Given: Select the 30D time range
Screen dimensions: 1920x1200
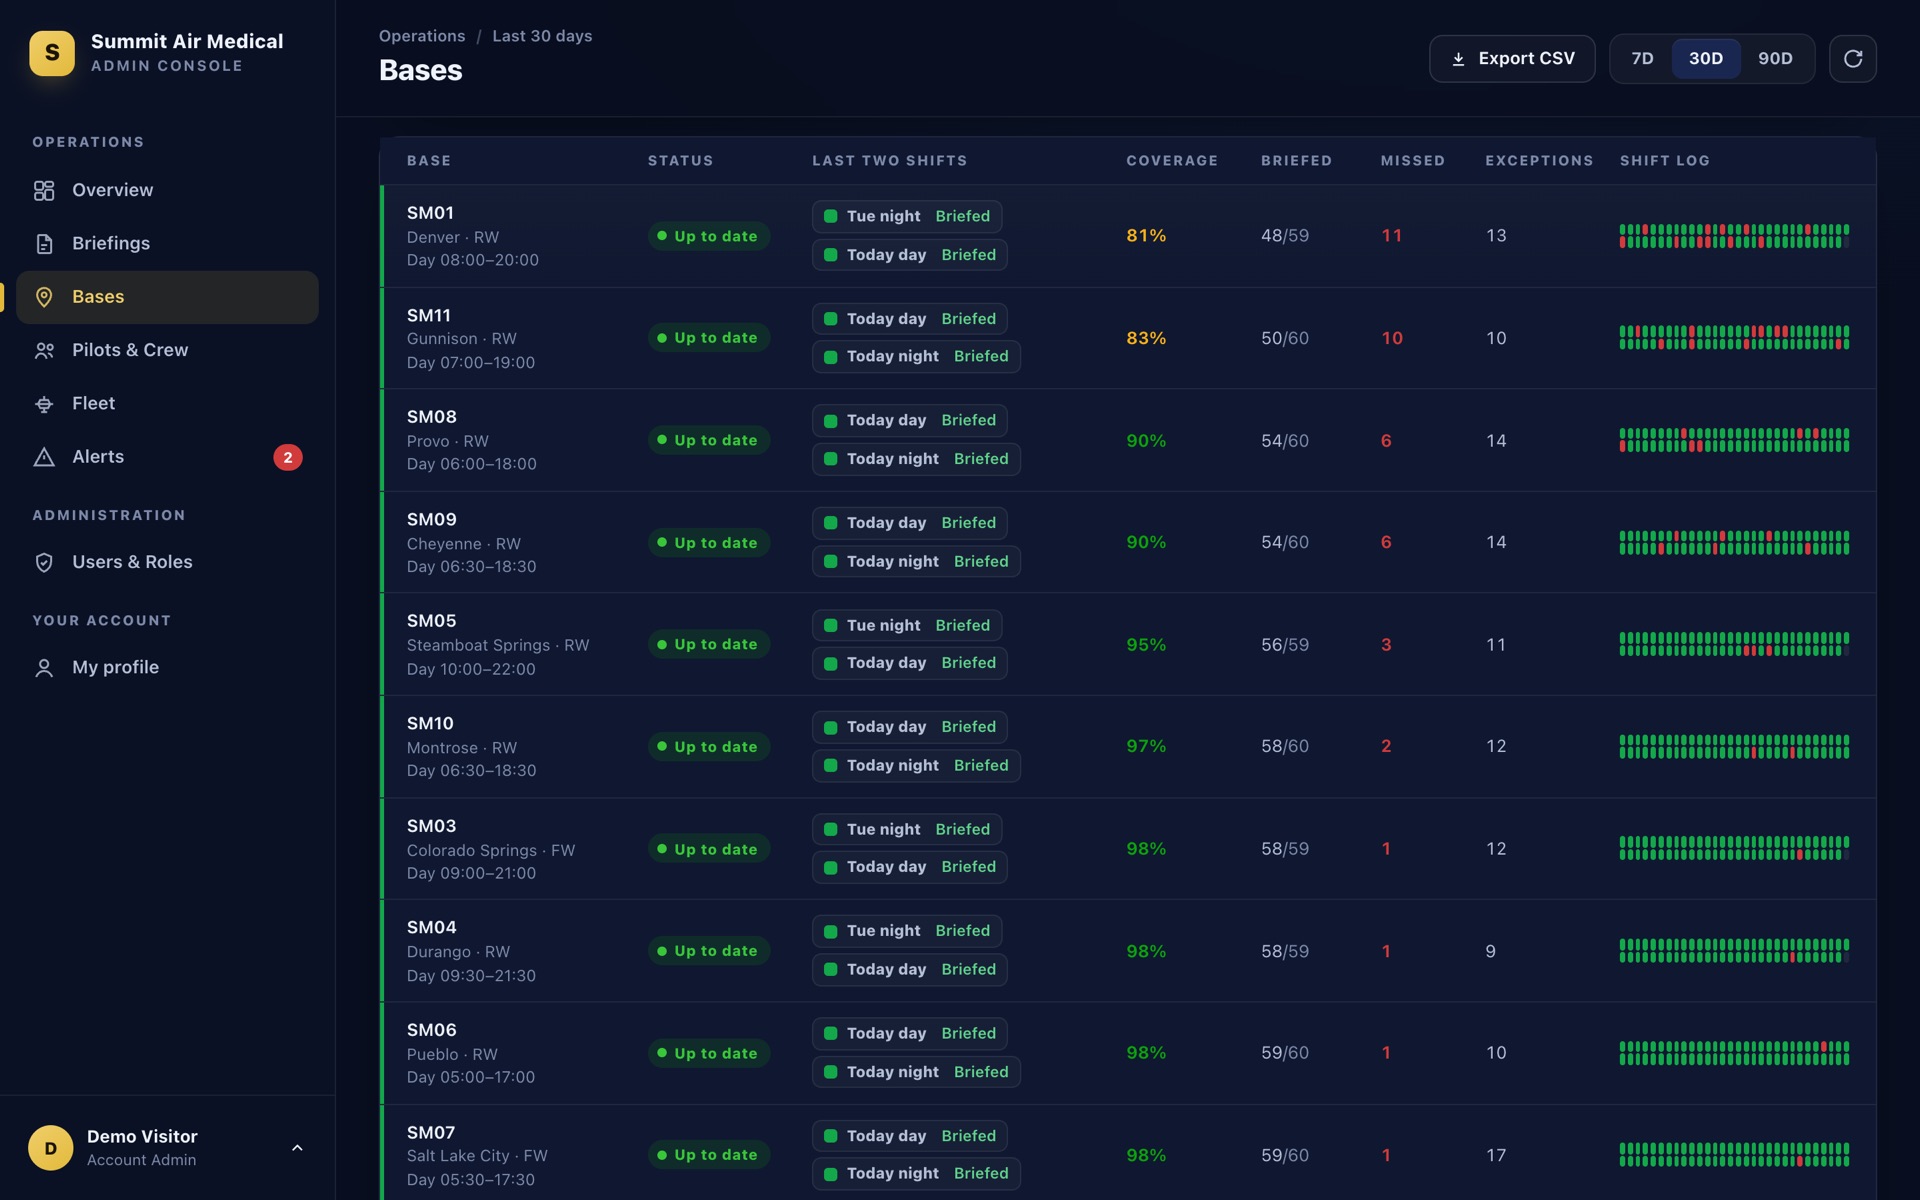Looking at the screenshot, I should tap(1706, 59).
